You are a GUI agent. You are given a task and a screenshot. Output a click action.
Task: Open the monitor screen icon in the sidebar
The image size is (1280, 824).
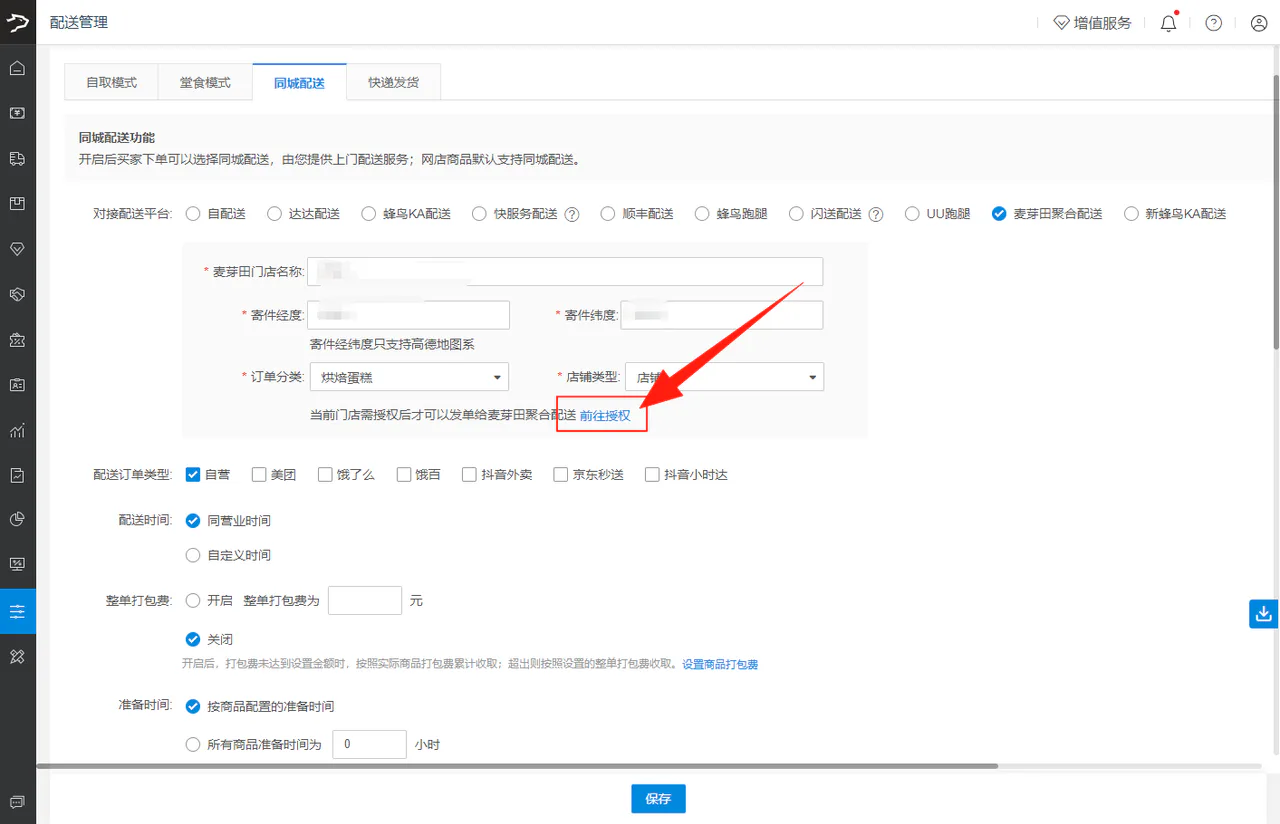(17, 564)
